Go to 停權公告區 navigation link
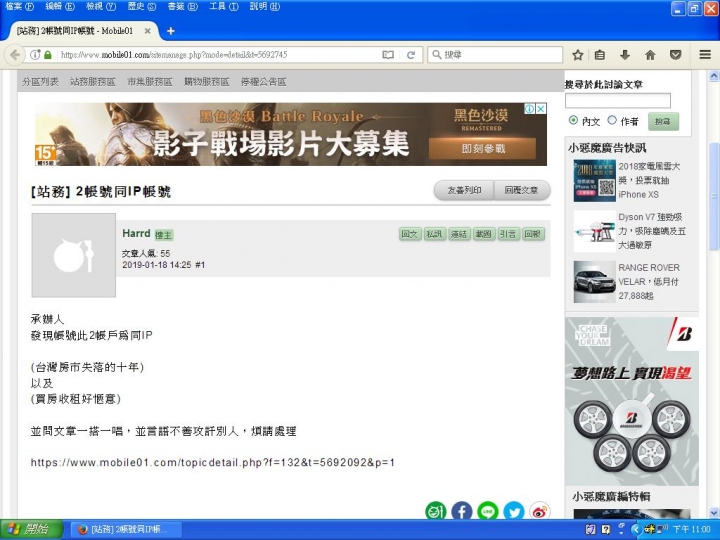Viewport: 720px width, 540px height. [x=264, y=82]
